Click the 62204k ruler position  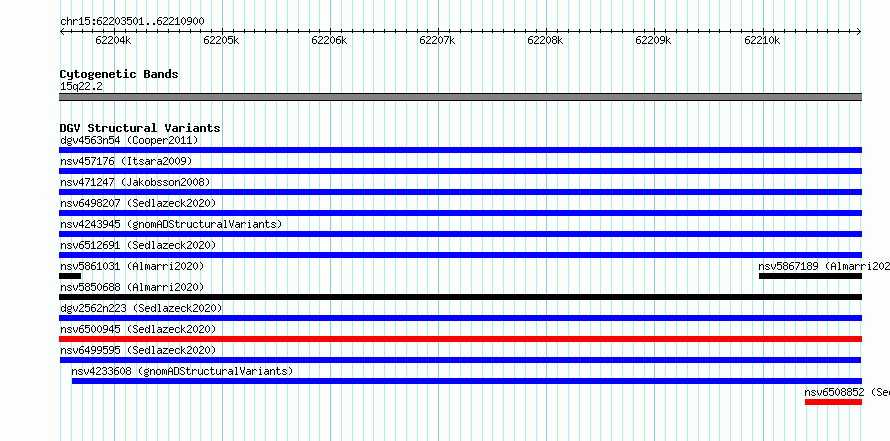(x=114, y=40)
